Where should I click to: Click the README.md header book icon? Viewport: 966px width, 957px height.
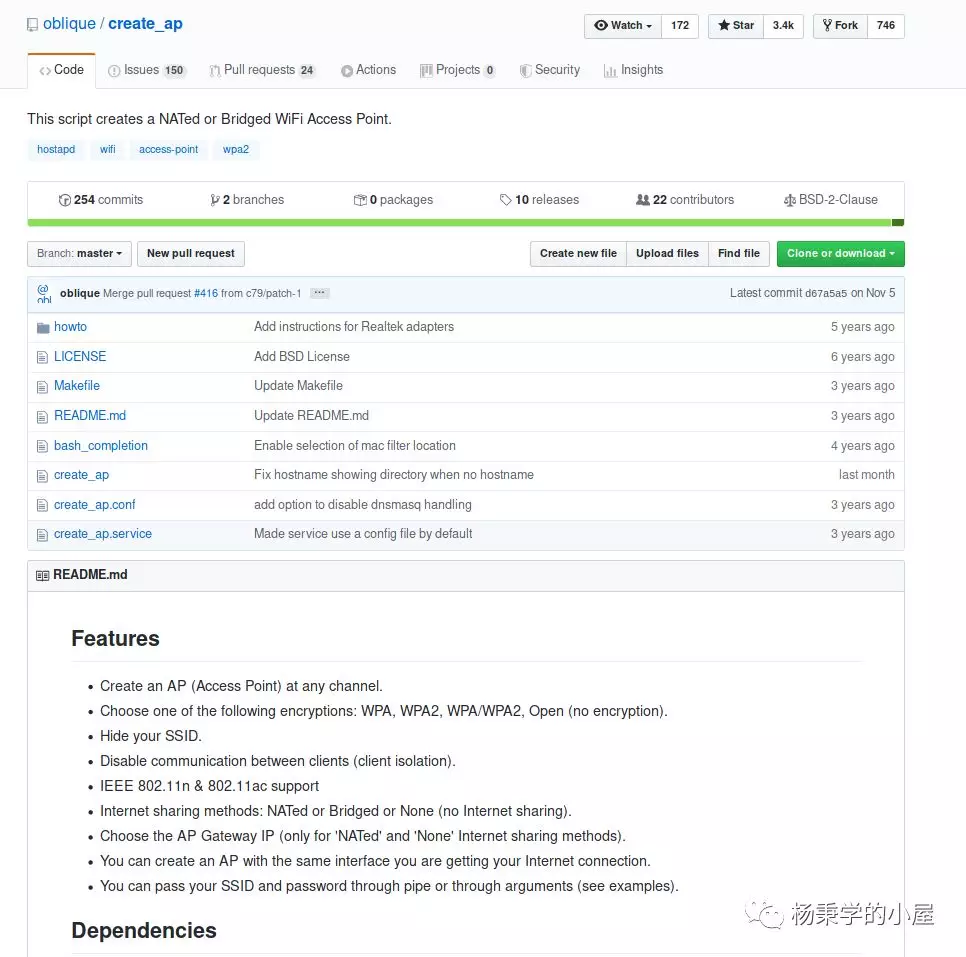(x=43, y=576)
